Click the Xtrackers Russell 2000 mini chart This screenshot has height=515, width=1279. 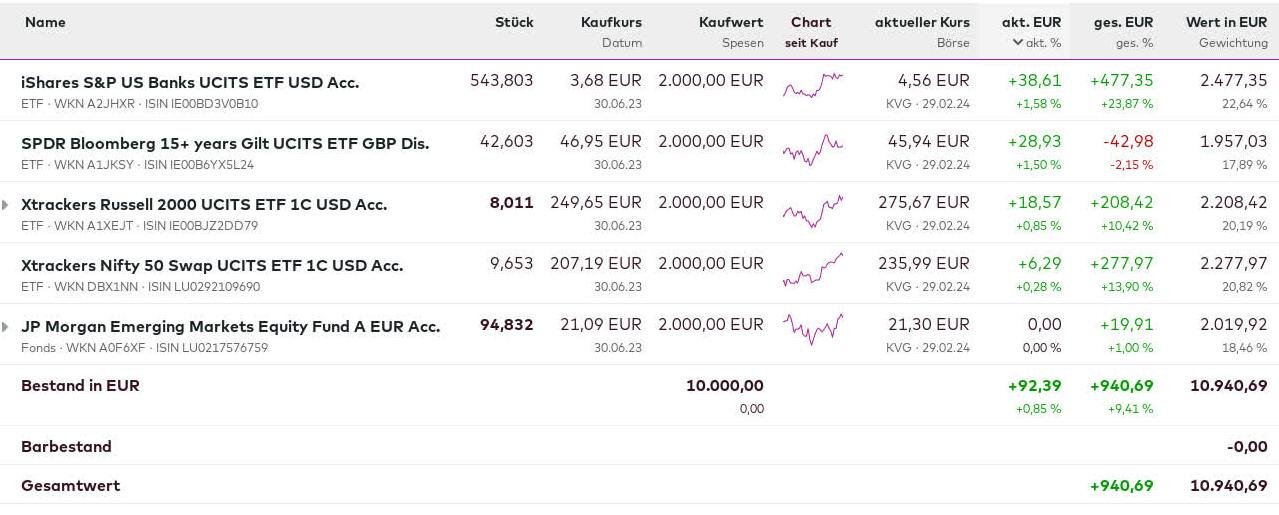click(812, 211)
